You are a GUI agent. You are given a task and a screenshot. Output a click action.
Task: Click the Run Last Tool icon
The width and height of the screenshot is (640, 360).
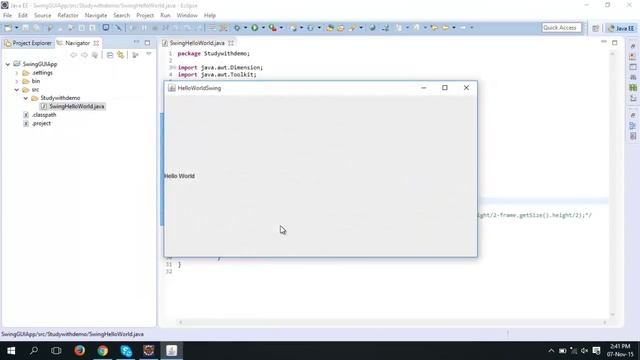pos(273,28)
